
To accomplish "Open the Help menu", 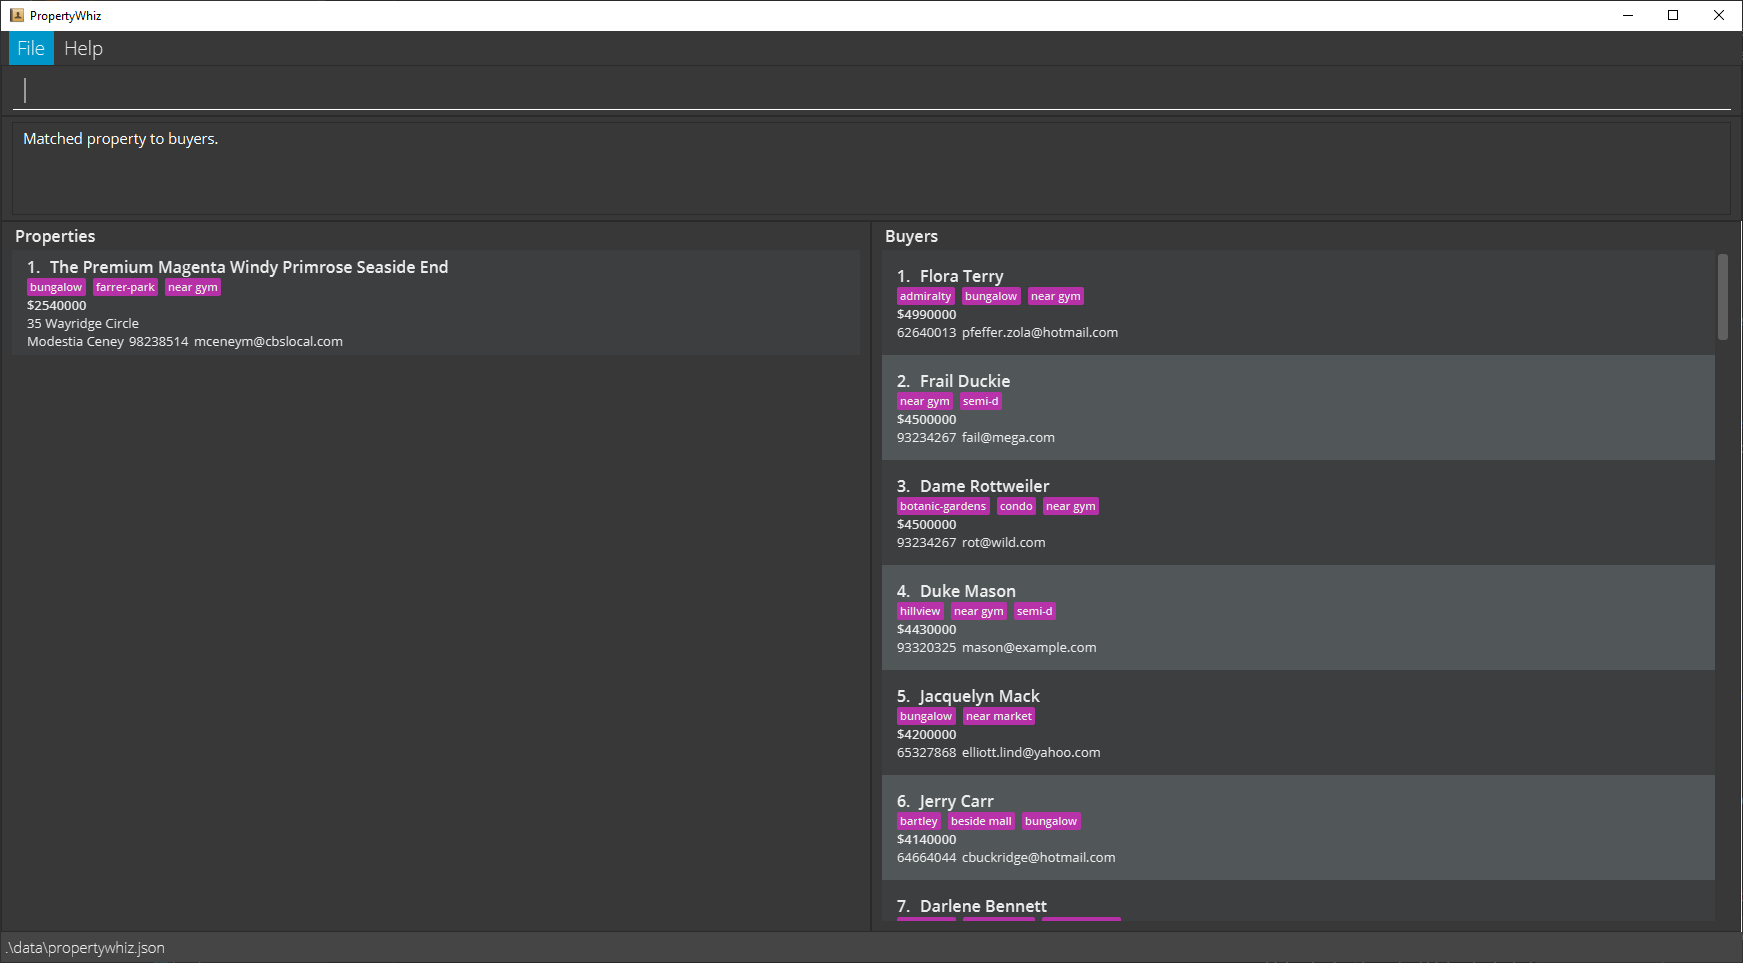I will click(83, 48).
